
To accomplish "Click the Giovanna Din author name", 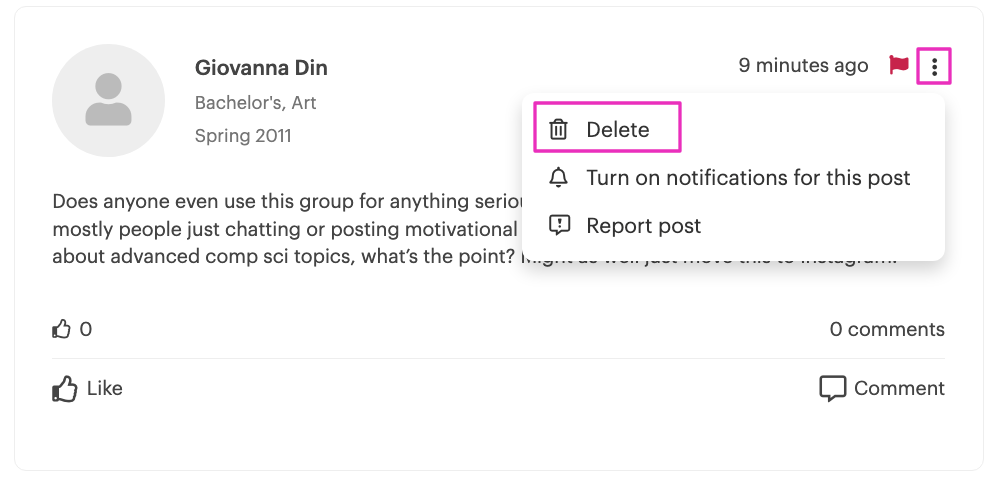I will pyautogui.click(x=261, y=68).
